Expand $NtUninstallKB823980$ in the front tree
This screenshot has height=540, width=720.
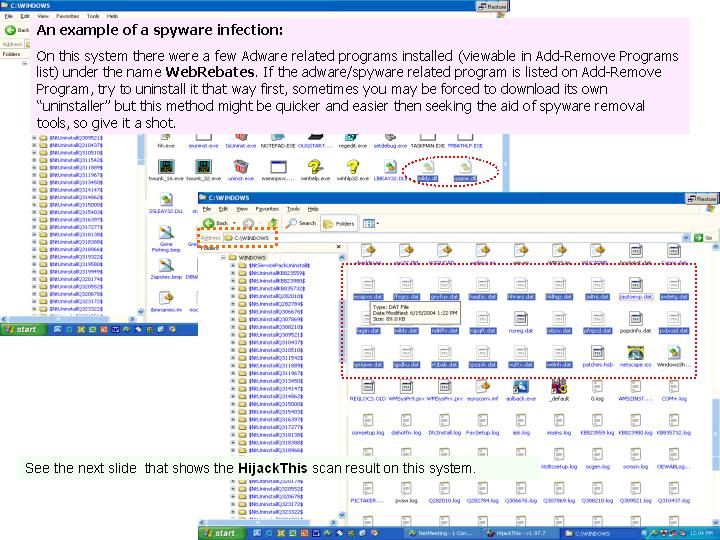click(x=233, y=281)
